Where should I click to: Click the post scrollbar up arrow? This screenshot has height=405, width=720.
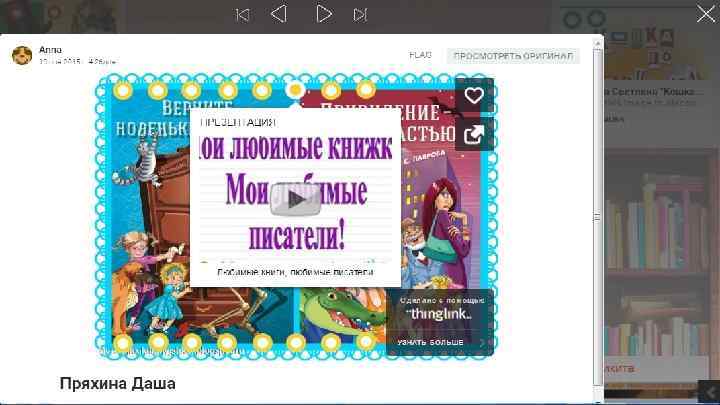597,44
